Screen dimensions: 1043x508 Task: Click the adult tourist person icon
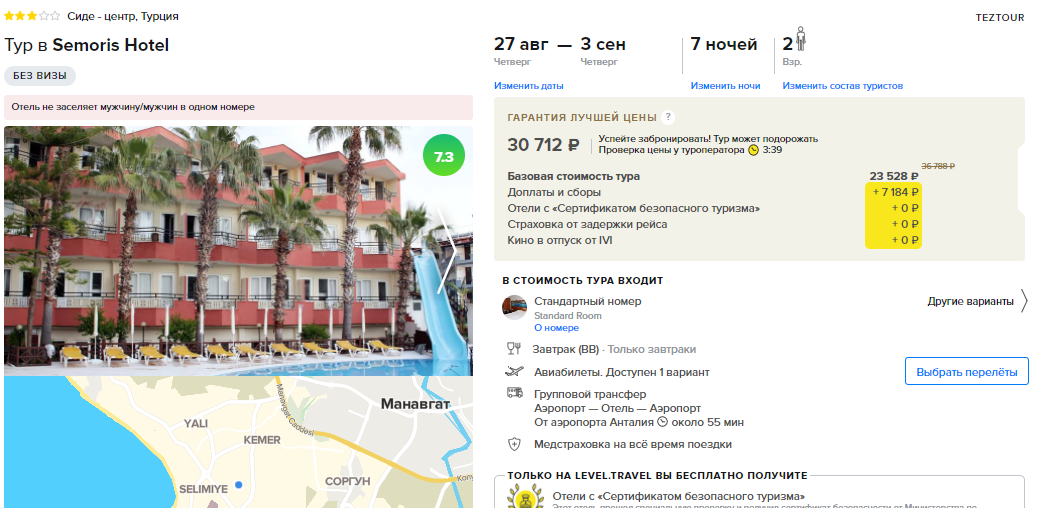(801, 39)
